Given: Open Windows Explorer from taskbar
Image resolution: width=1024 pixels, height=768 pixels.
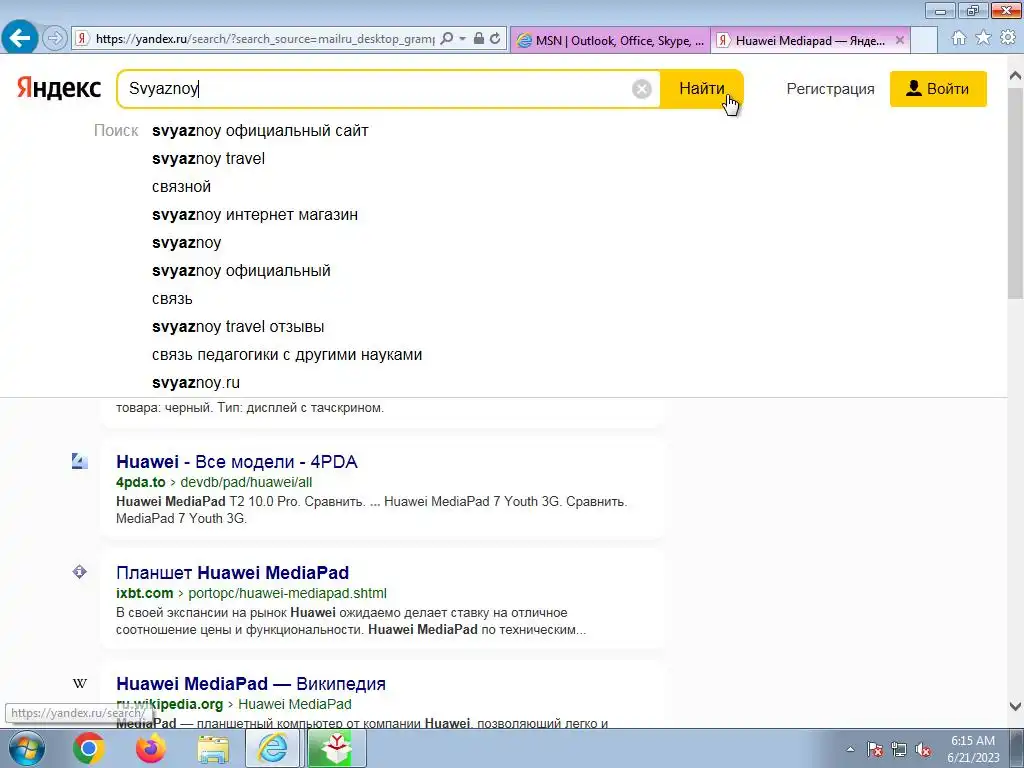Looking at the screenshot, I should (213, 748).
